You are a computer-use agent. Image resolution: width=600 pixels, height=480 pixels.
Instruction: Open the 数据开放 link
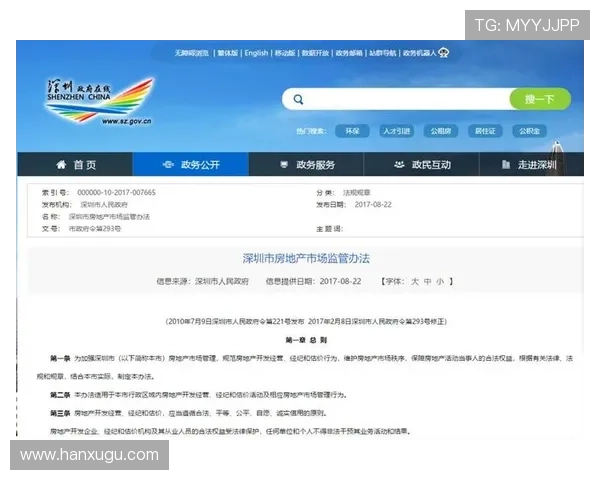pyautogui.click(x=315, y=53)
